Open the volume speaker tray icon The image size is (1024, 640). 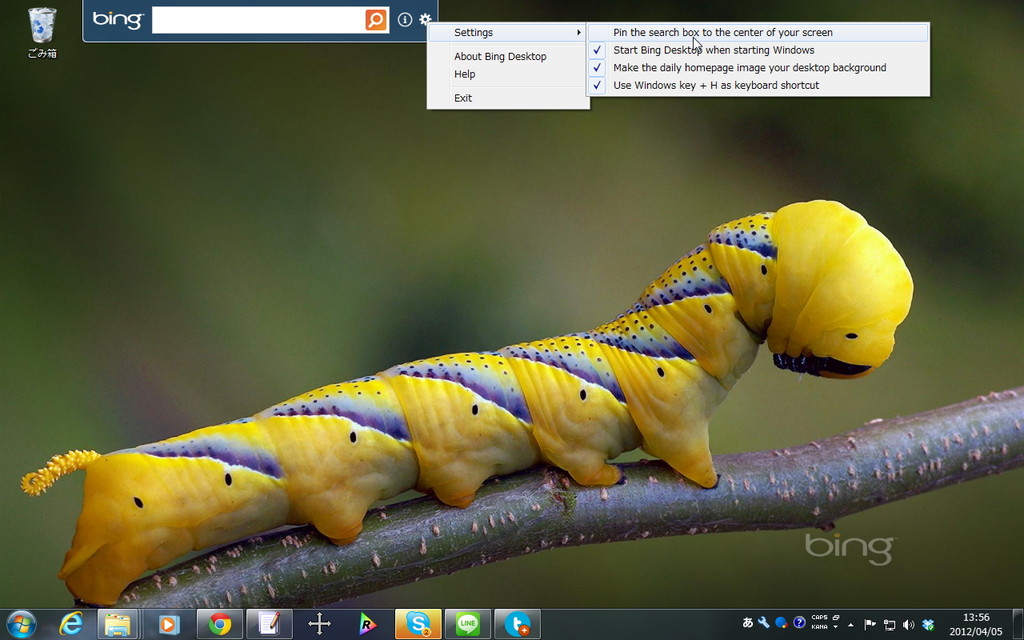(x=908, y=625)
